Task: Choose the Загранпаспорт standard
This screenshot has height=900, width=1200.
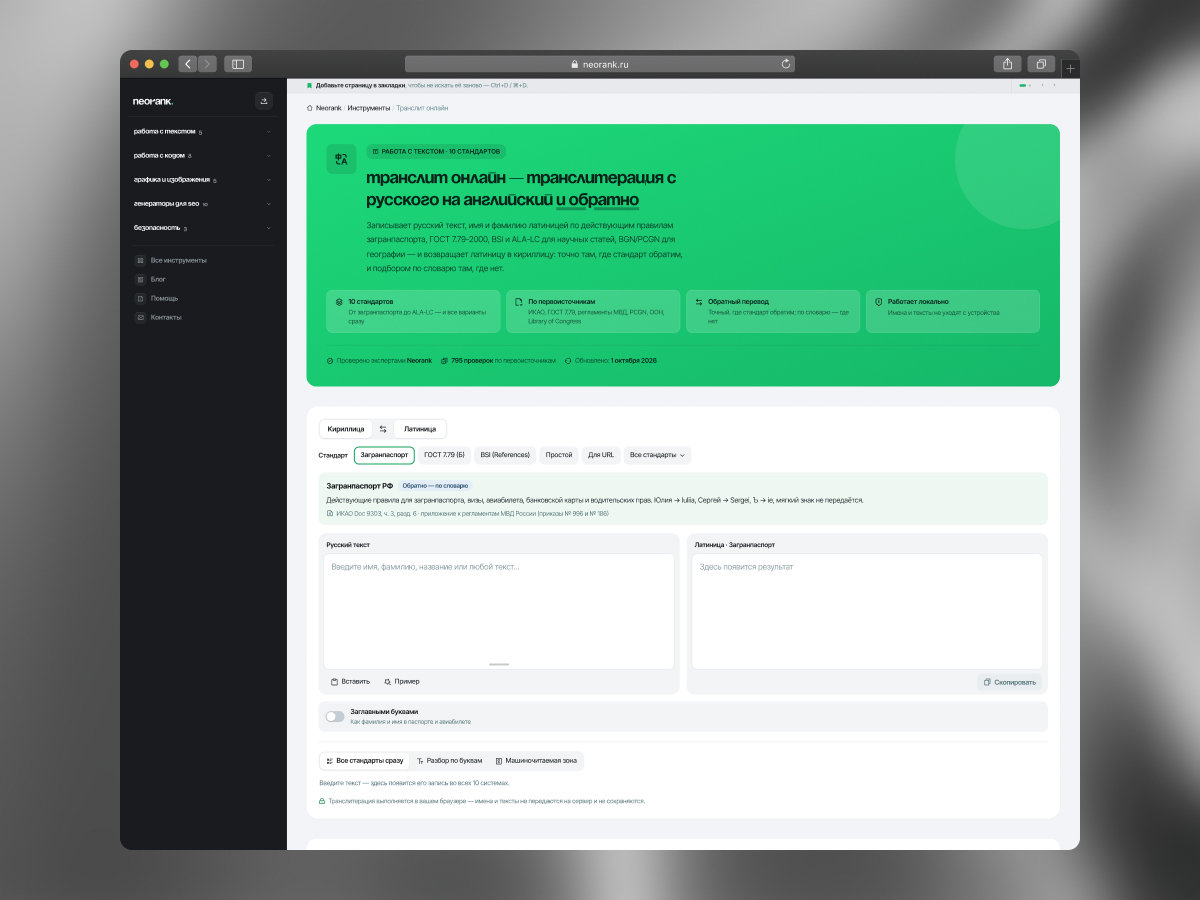Action: (384, 455)
